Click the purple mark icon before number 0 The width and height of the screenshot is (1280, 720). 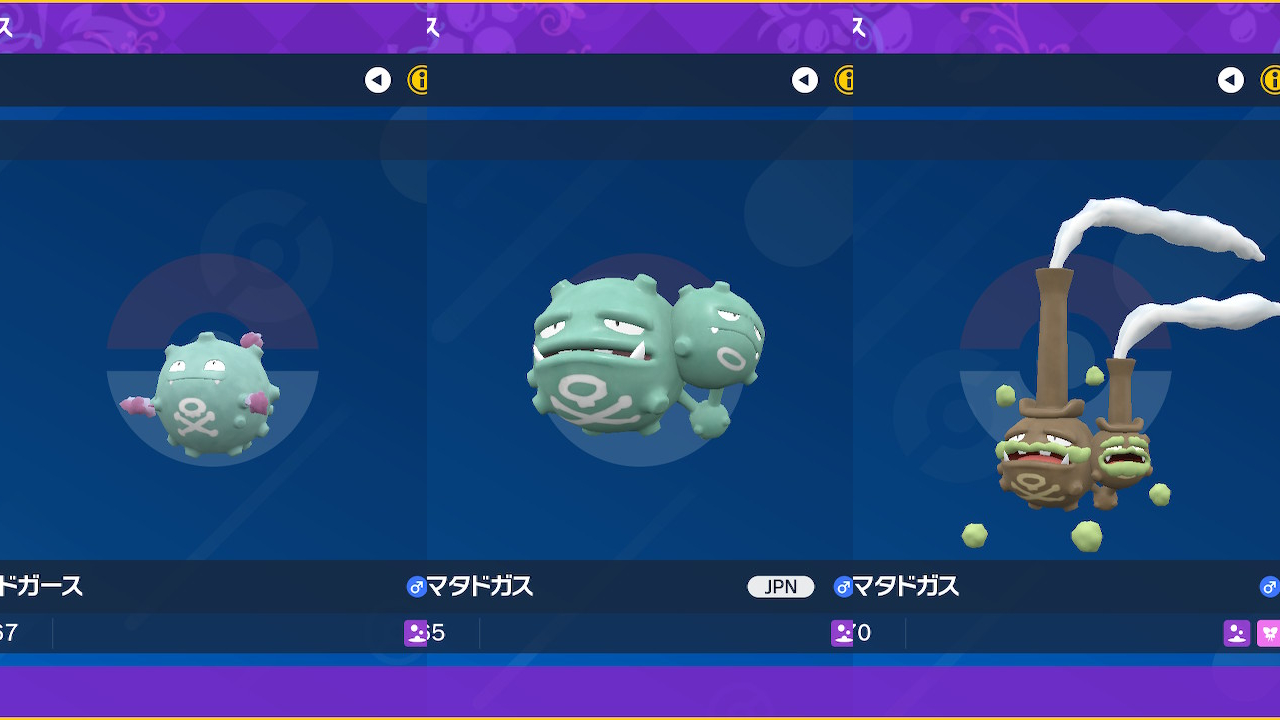[842, 633]
